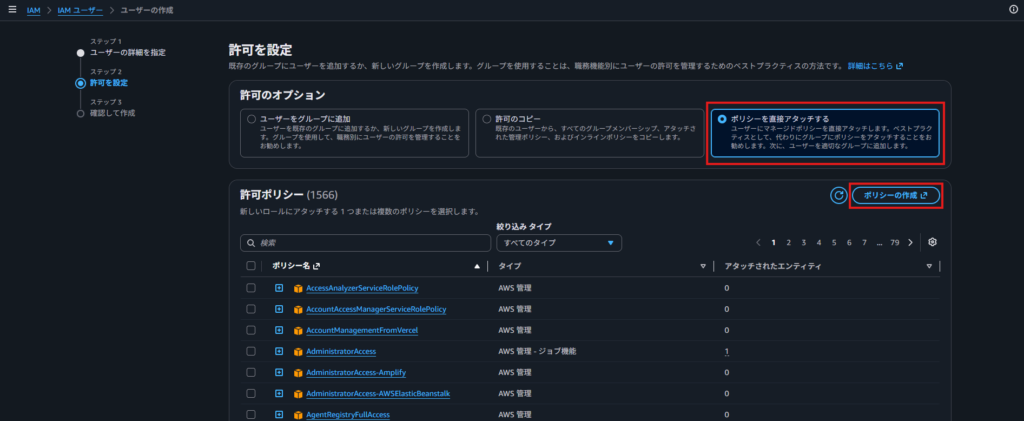
Task: Click the IAM breadcrumb link
Action: point(33,10)
